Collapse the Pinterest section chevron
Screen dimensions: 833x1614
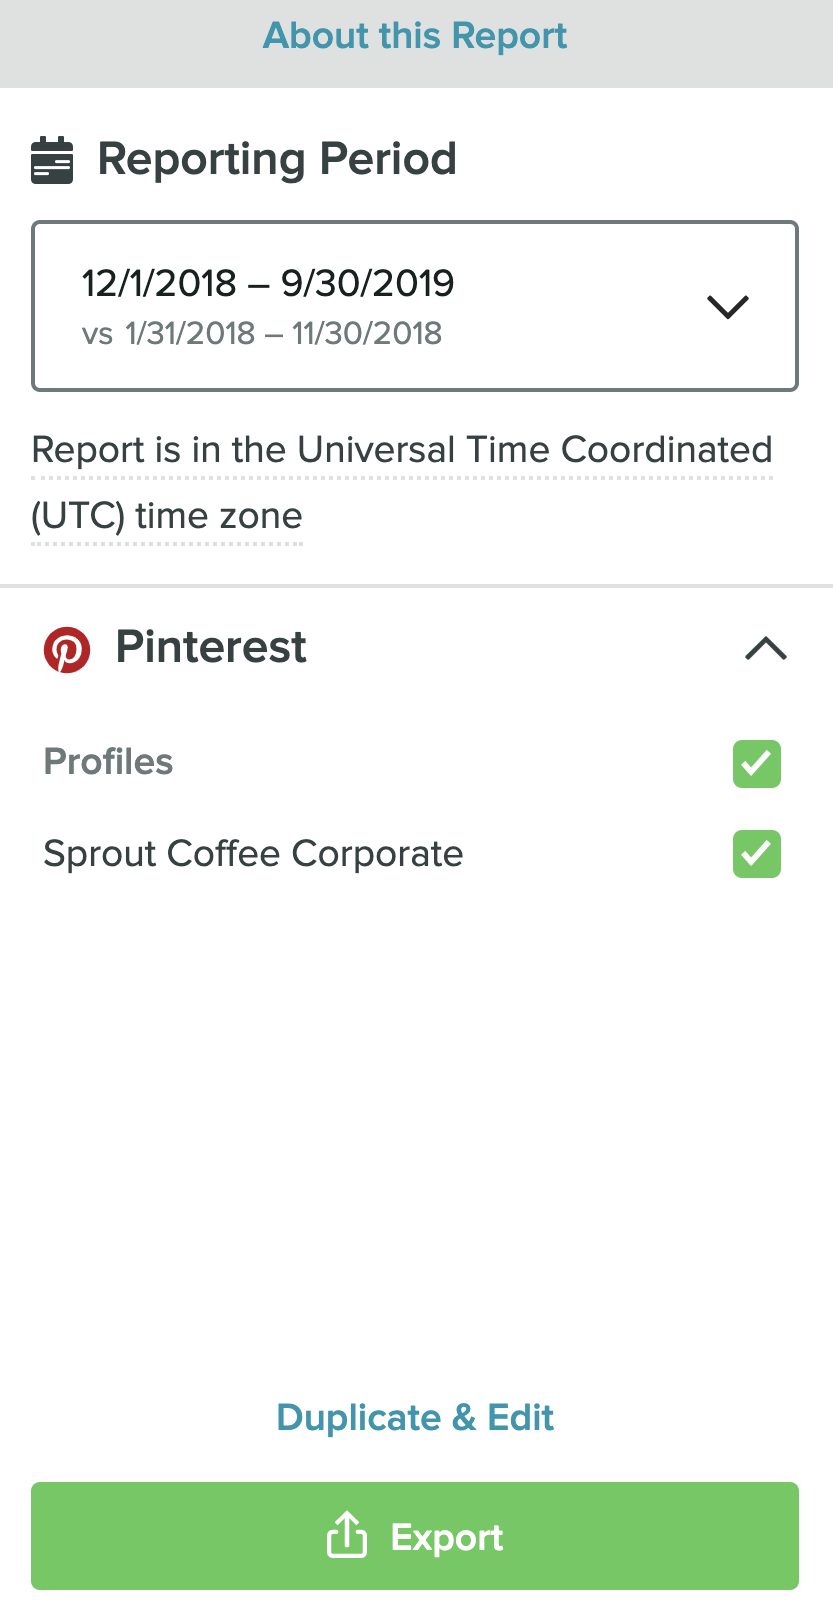click(766, 649)
